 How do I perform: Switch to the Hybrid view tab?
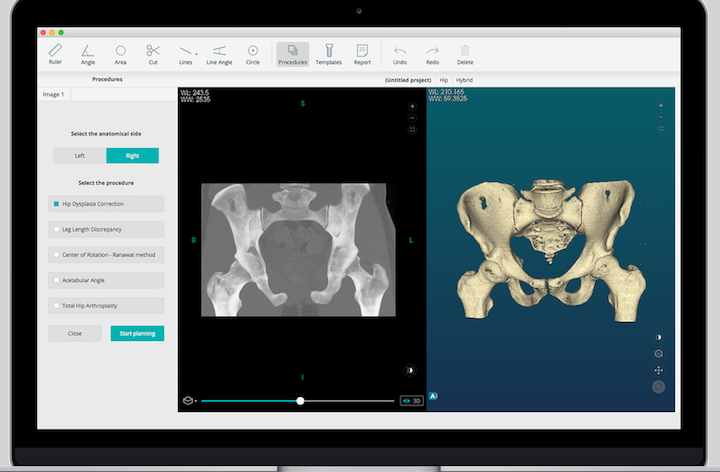(x=464, y=79)
